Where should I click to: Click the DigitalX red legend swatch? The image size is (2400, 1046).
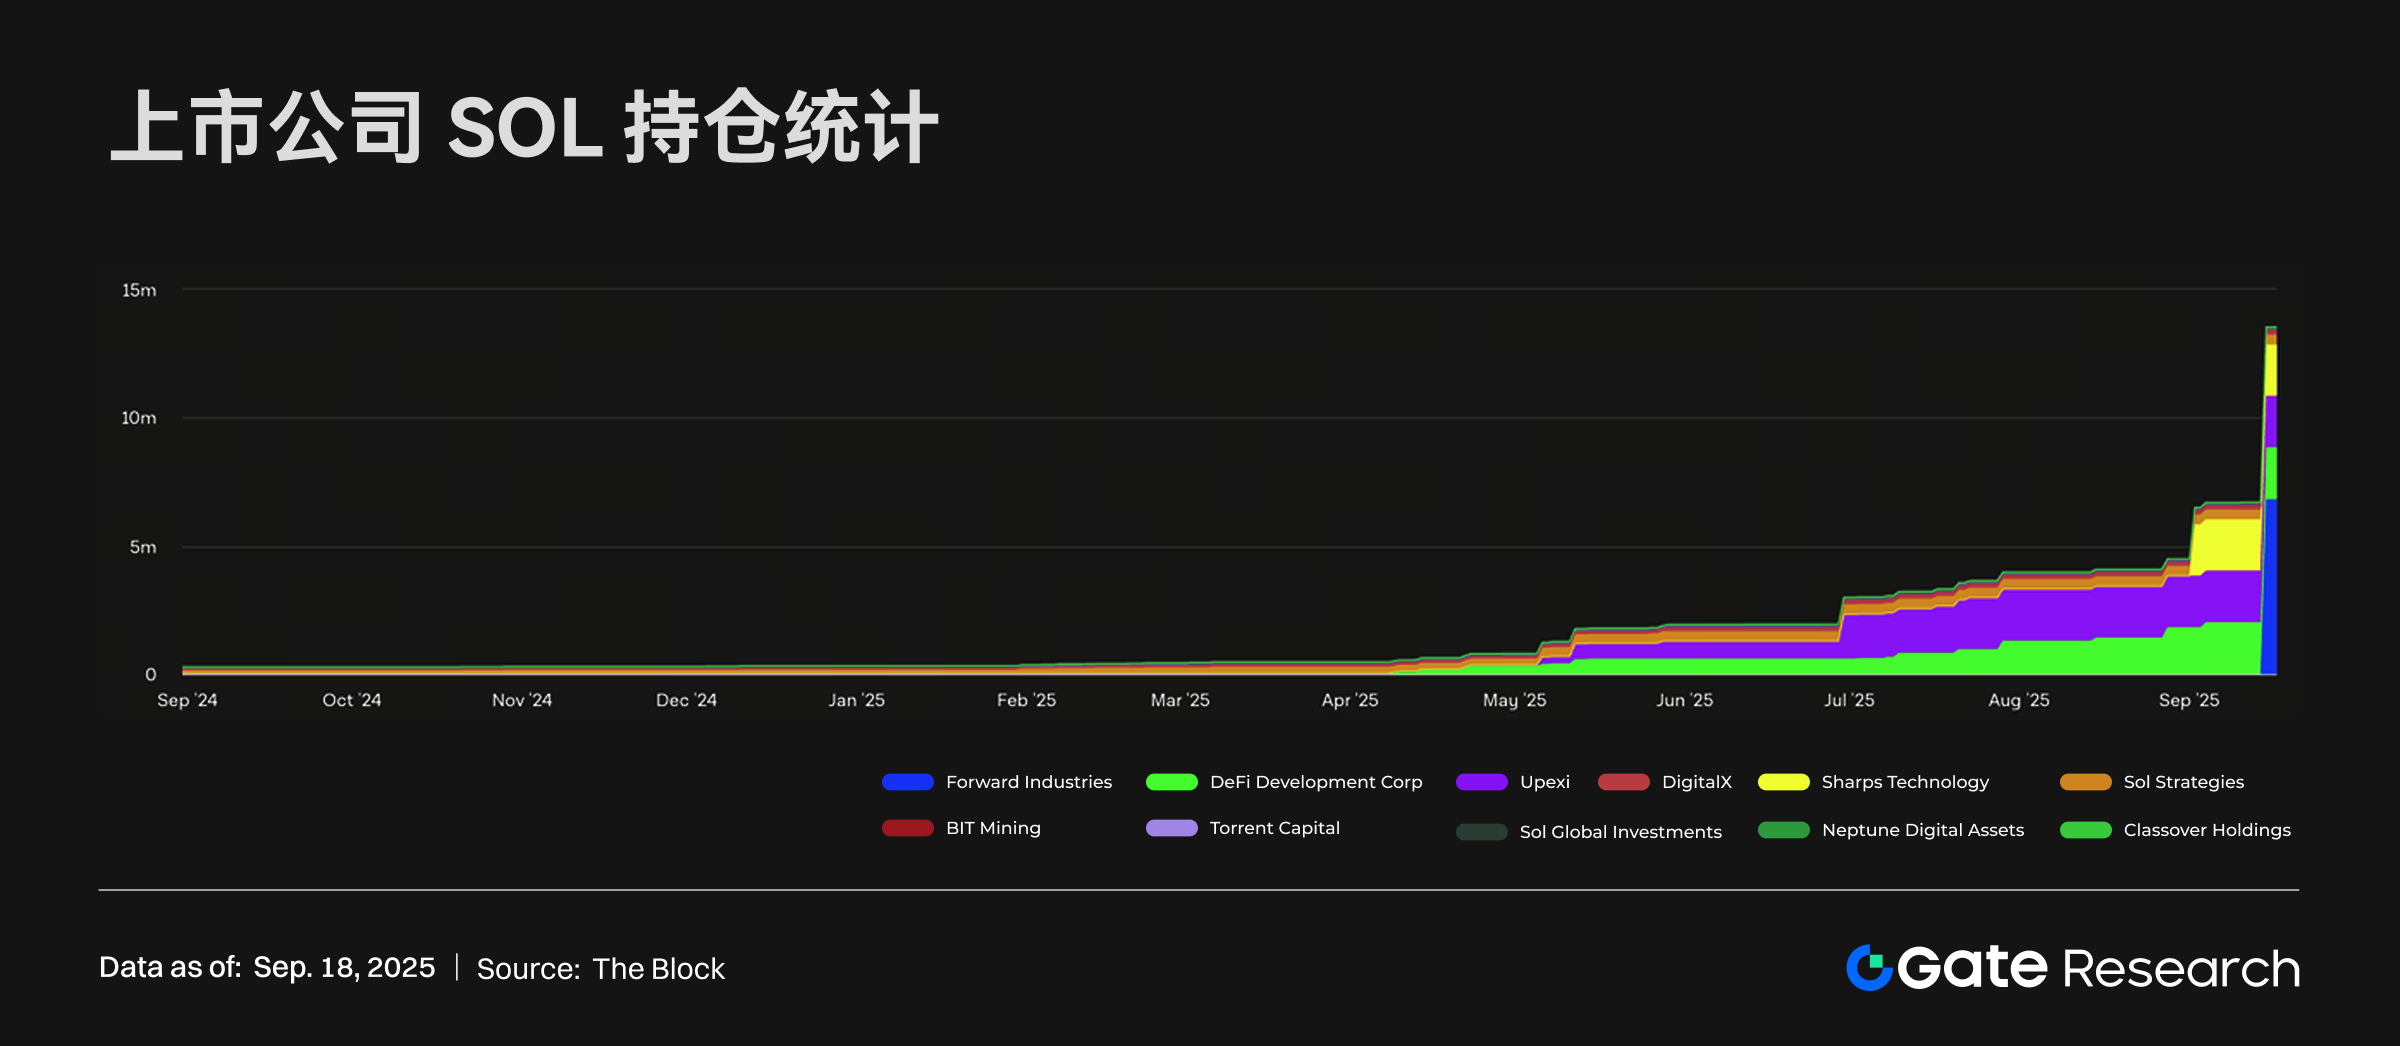[1624, 782]
